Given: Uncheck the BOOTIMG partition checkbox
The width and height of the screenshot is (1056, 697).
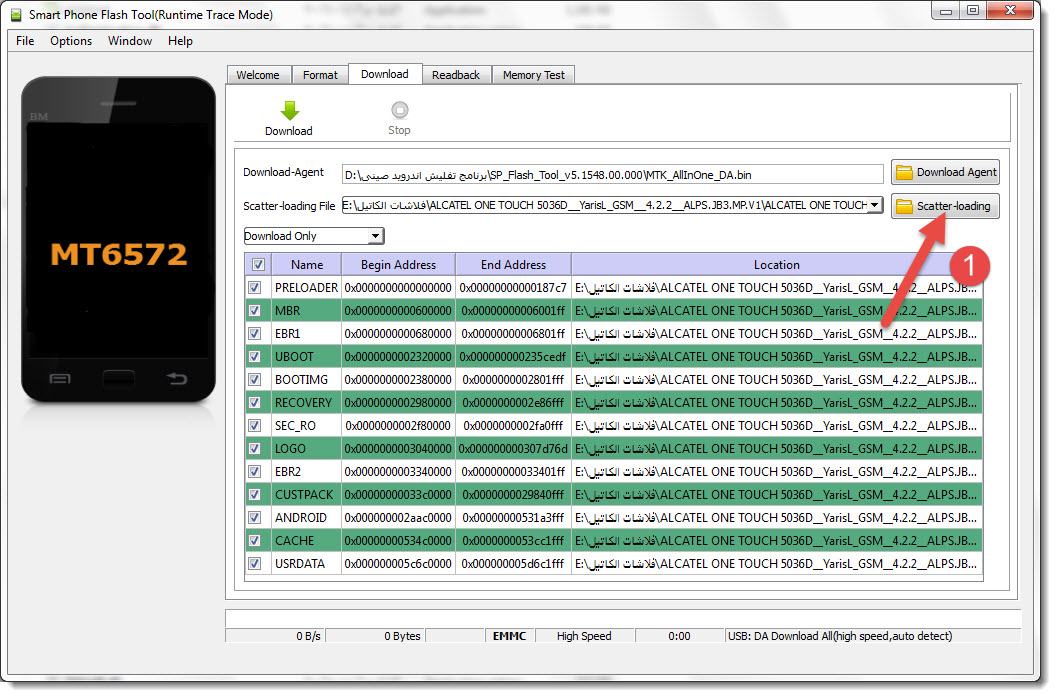Looking at the screenshot, I should pos(255,380).
